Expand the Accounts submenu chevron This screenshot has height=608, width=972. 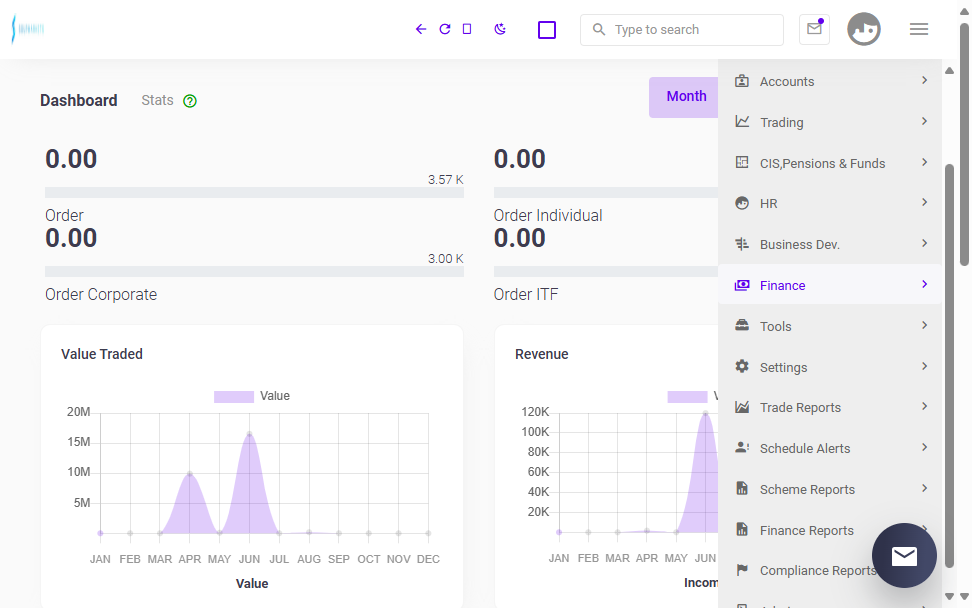click(924, 81)
